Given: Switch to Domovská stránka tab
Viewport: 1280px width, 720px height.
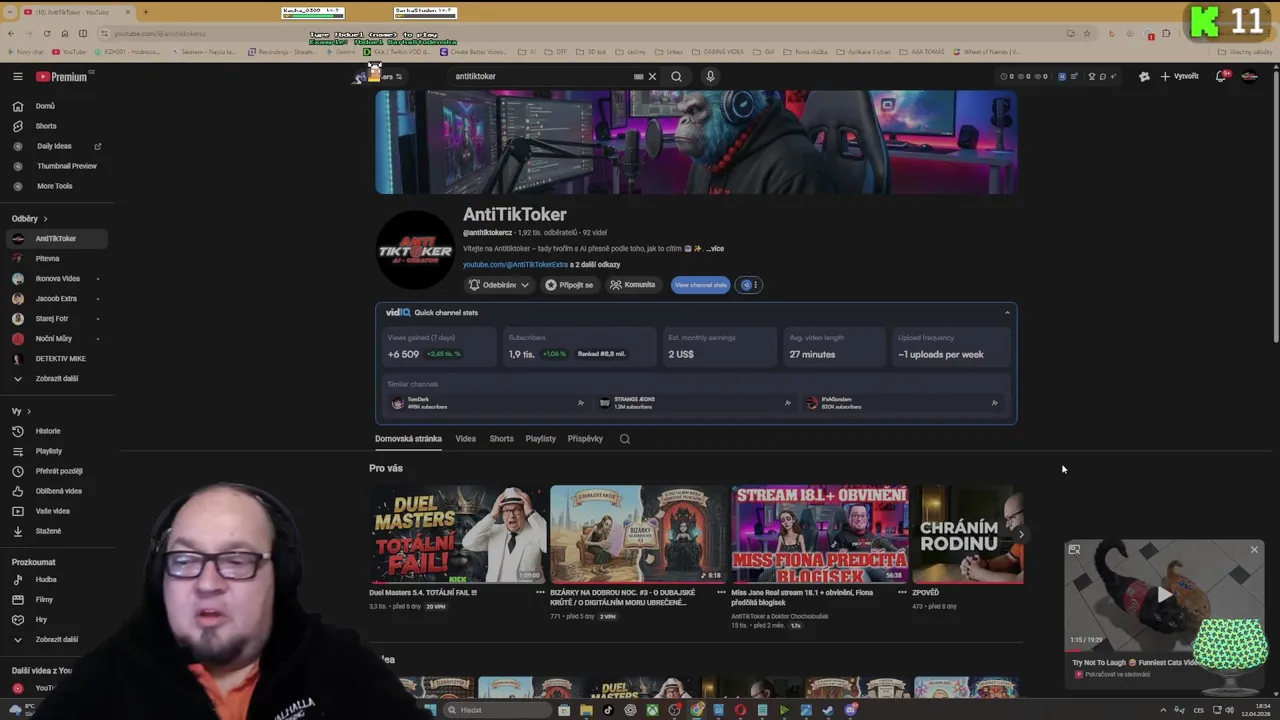Looking at the screenshot, I should [408, 439].
